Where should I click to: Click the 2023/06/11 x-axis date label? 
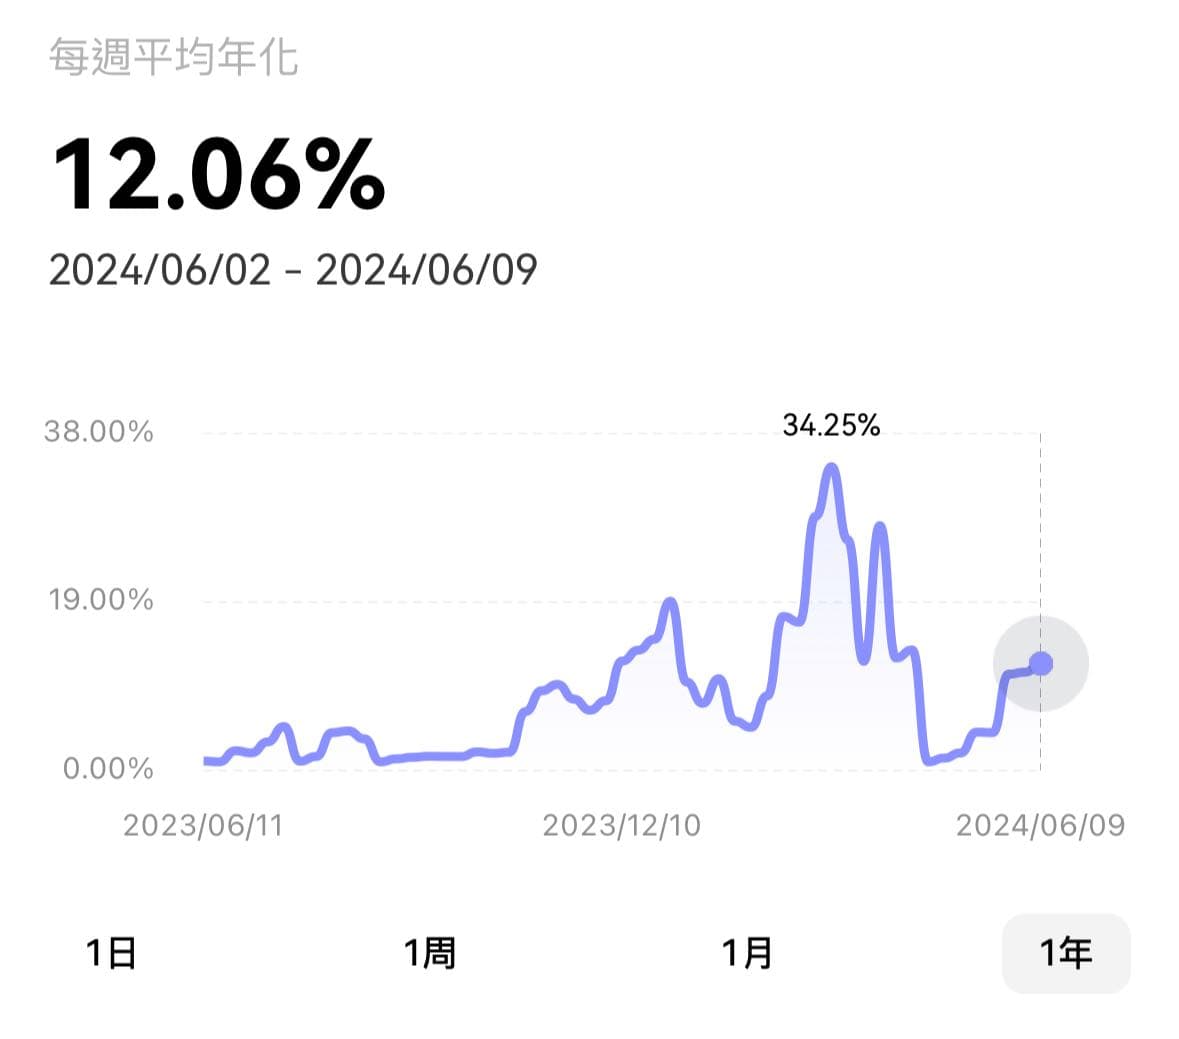click(x=203, y=825)
